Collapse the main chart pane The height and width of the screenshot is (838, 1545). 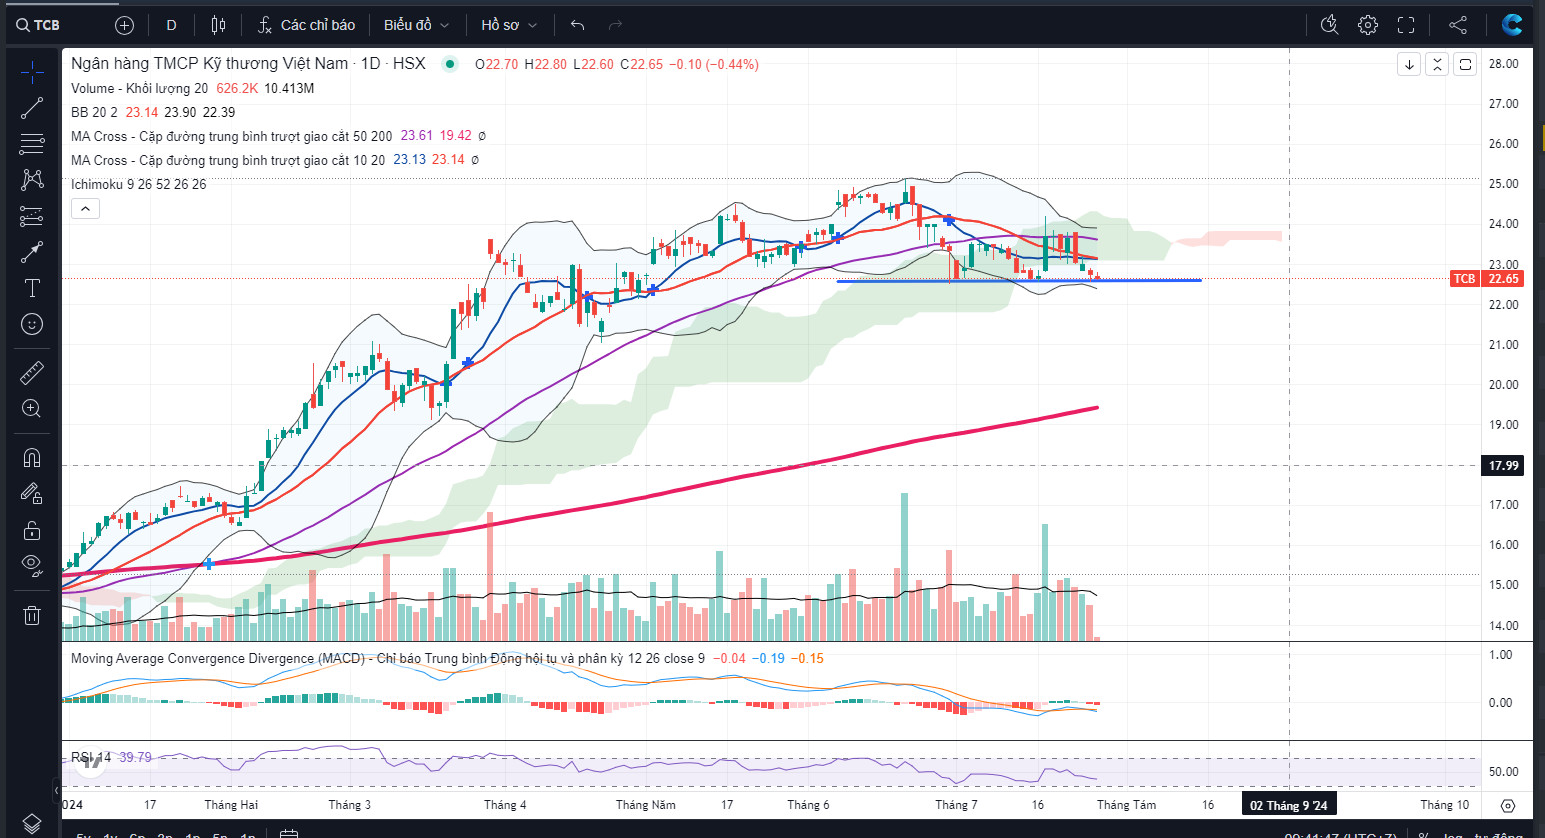(1437, 65)
